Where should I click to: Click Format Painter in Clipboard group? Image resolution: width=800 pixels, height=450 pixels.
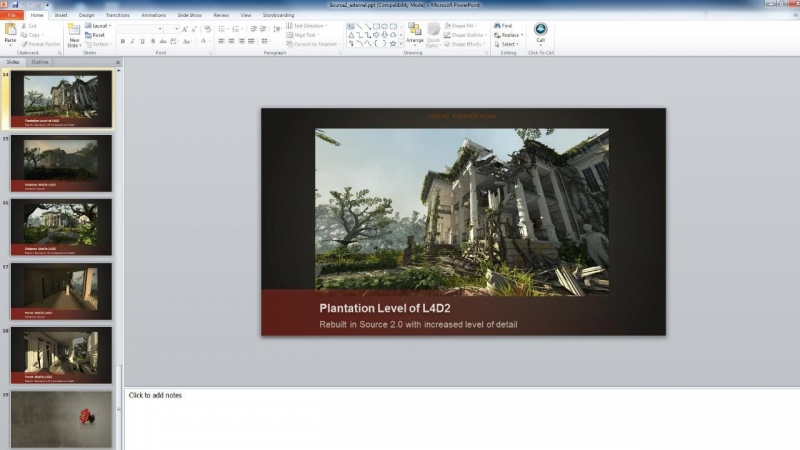41,44
